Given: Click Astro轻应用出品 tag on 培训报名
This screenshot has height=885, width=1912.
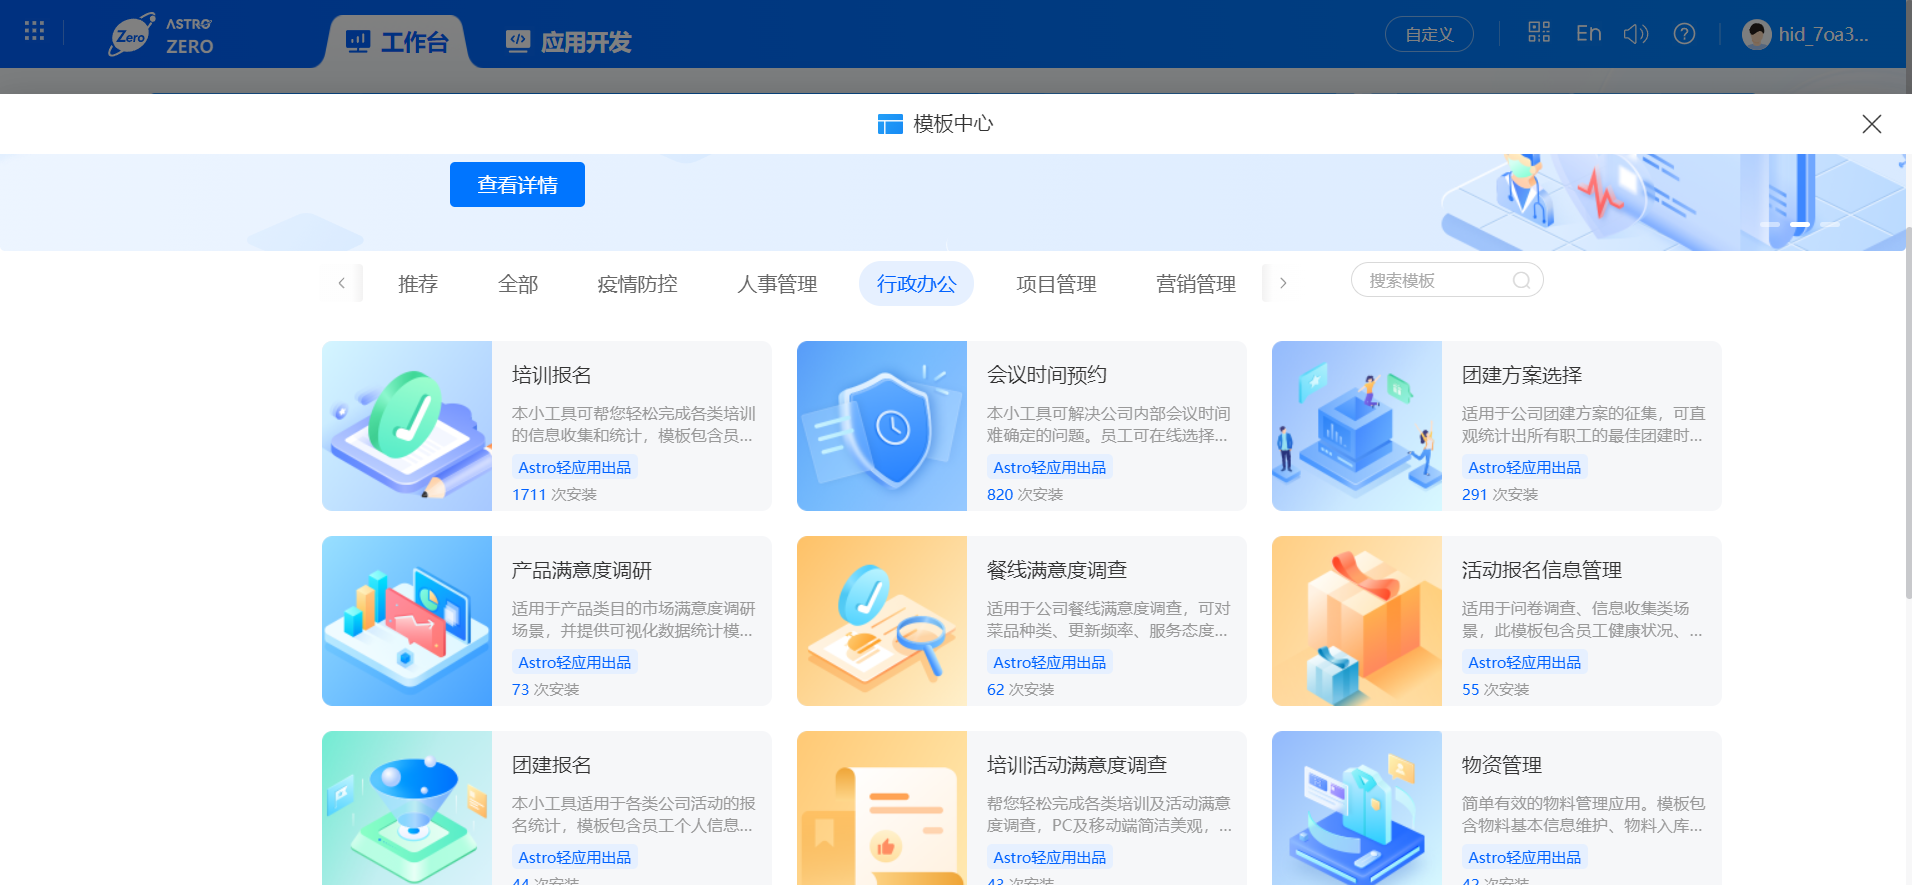Looking at the screenshot, I should tap(575, 467).
